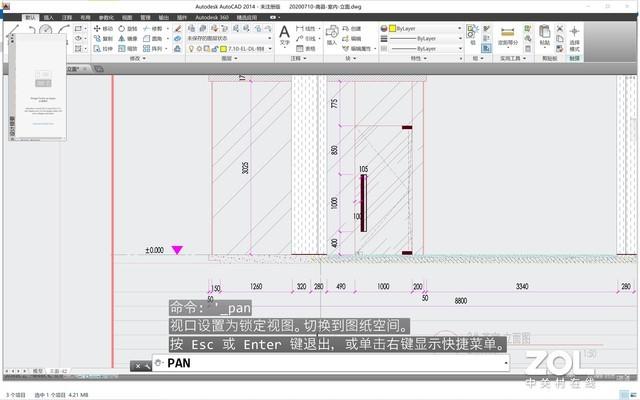
Task: Select the Rotate tool icon
Action: pyautogui.click(x=122, y=29)
